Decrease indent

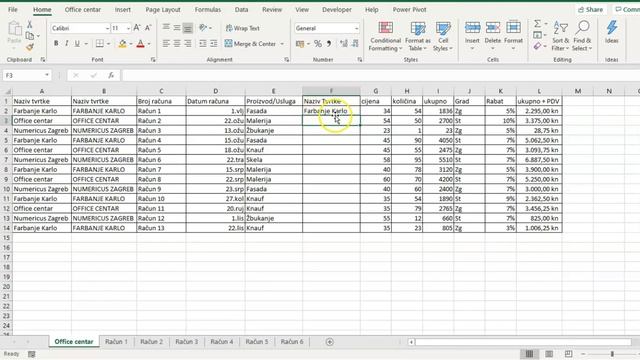203,43
